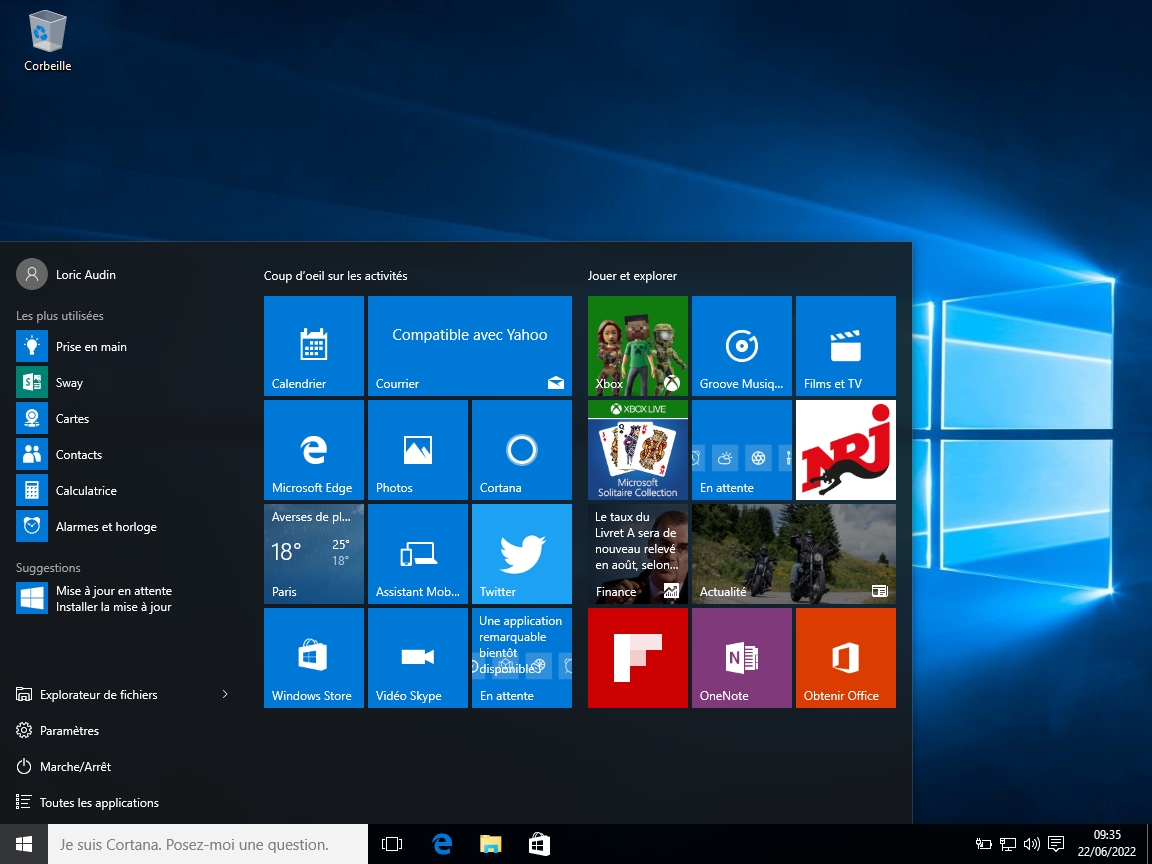Click 'Jouer et explorer' group header
1152x864 pixels.
[632, 276]
